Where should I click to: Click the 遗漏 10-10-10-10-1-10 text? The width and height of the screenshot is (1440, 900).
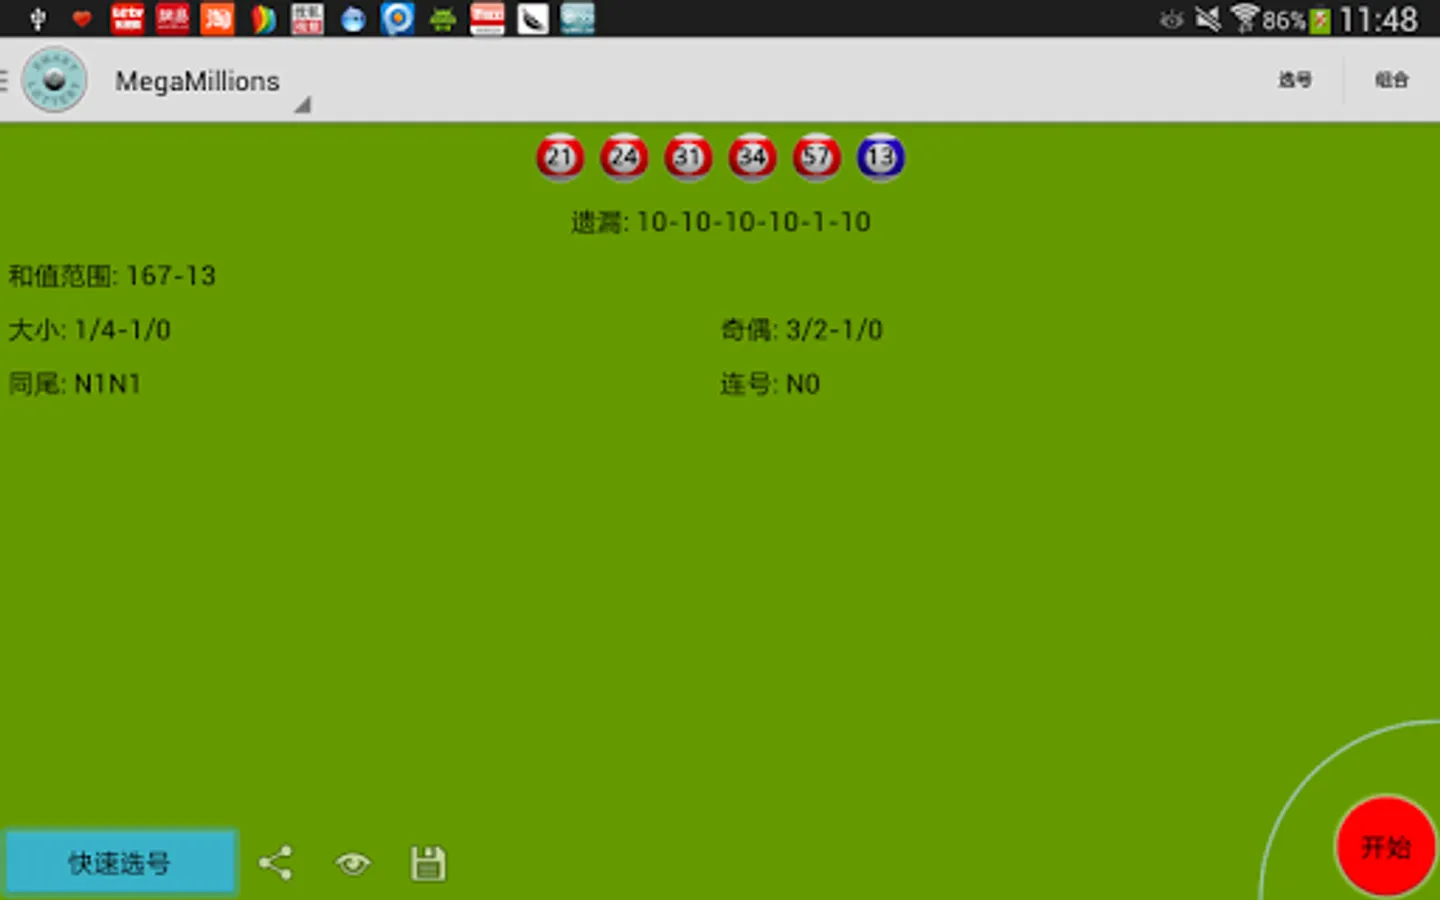[x=721, y=222]
